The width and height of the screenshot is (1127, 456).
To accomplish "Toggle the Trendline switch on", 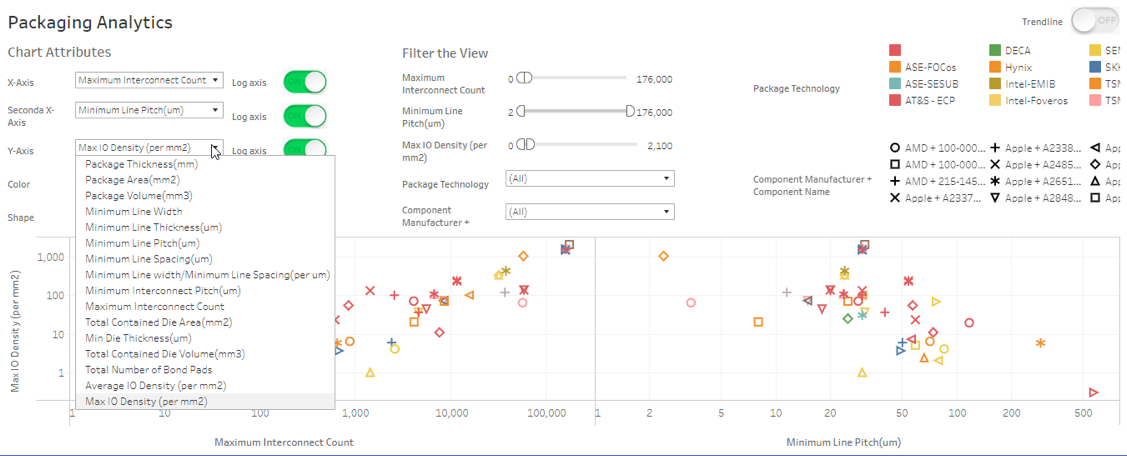I will tap(1094, 20).
